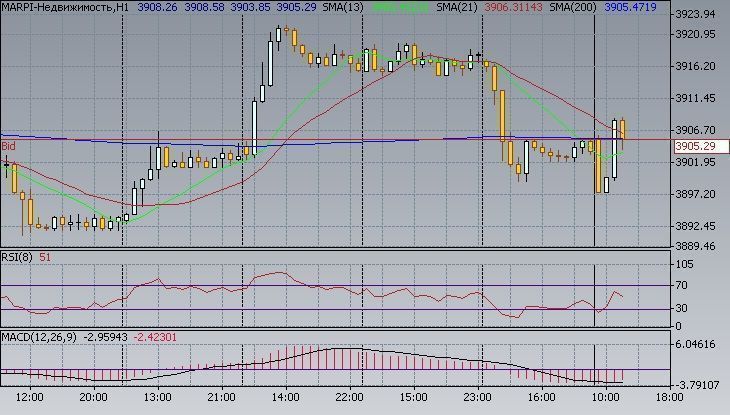730x415 pixels.
Task: Click the Bid line label
Action: [8, 146]
